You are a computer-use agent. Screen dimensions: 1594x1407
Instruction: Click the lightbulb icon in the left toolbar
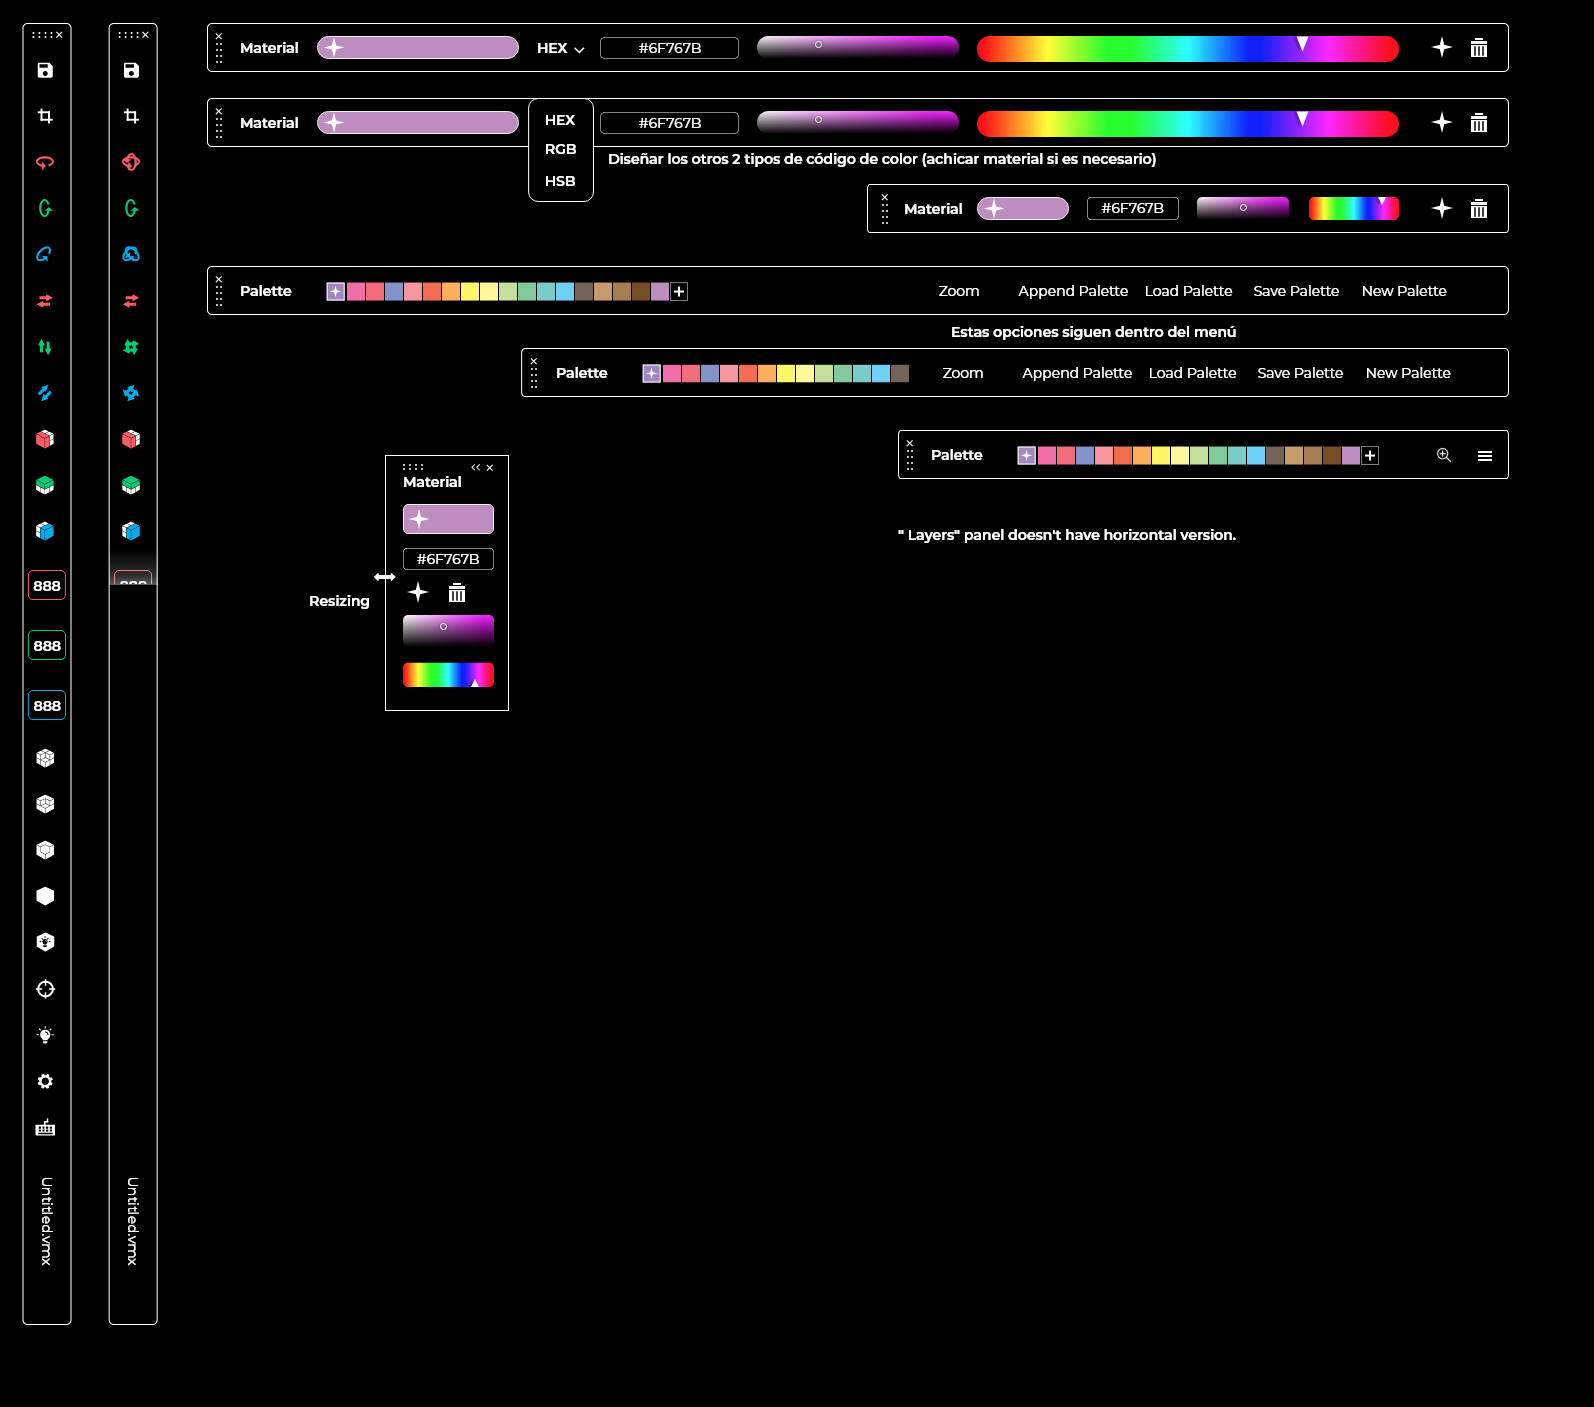coord(45,1035)
